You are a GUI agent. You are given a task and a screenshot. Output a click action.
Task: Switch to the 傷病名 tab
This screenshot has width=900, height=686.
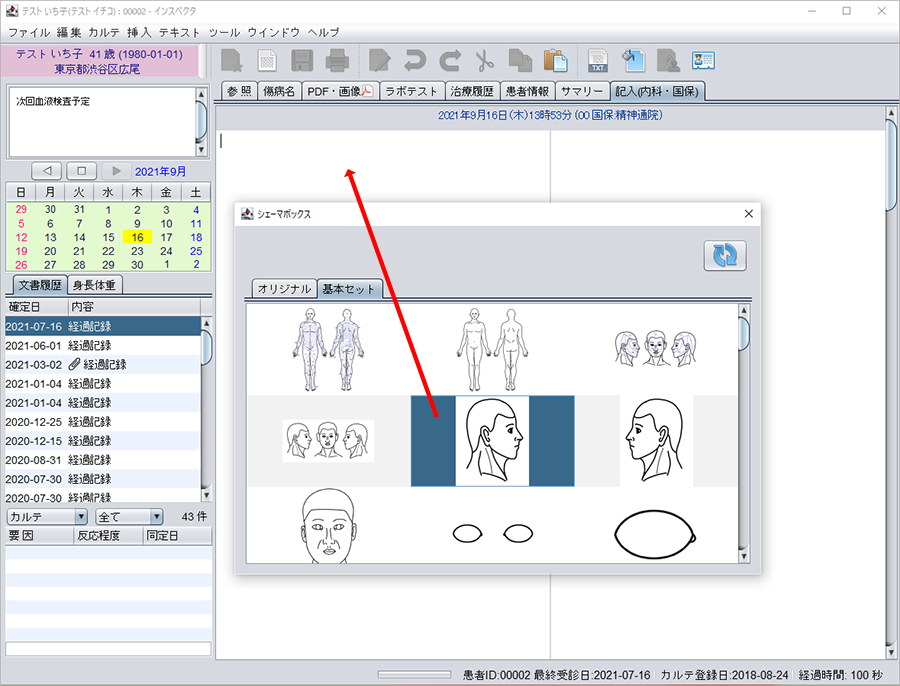point(278,91)
